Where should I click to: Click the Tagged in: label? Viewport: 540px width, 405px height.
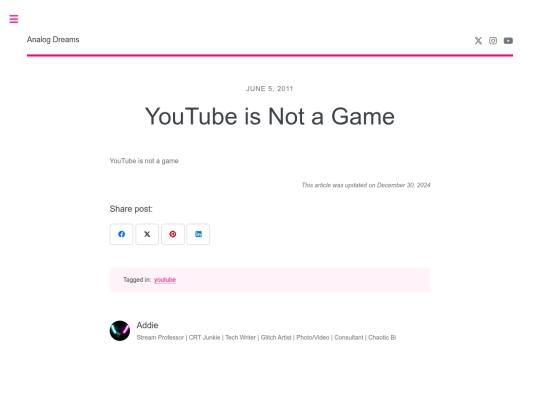[x=137, y=280]
